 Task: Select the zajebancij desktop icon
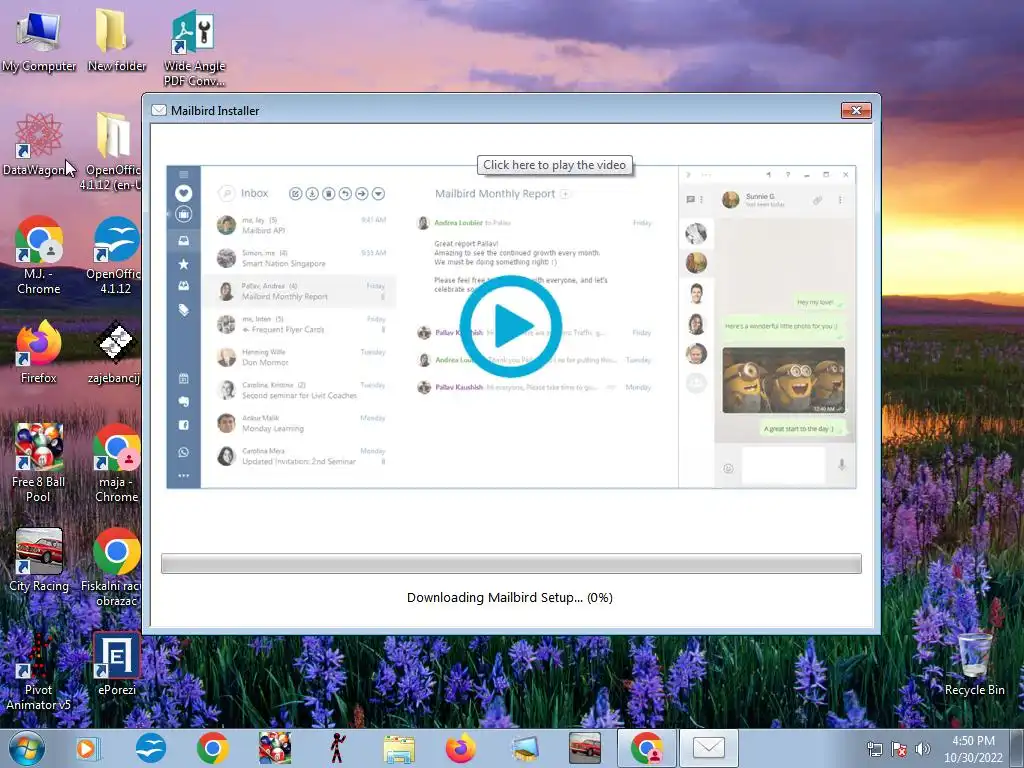click(114, 352)
